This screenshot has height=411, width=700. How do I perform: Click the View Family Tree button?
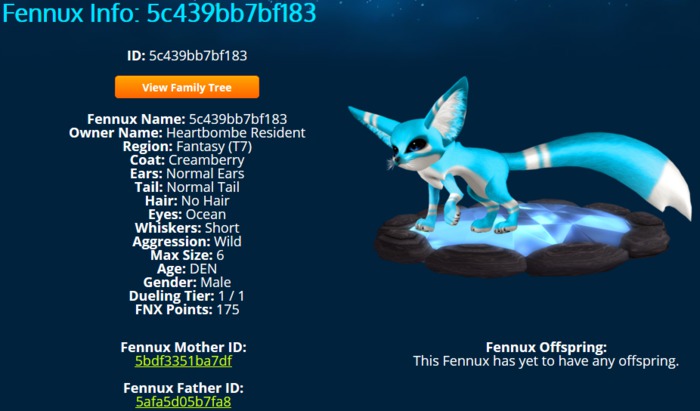[x=187, y=87]
